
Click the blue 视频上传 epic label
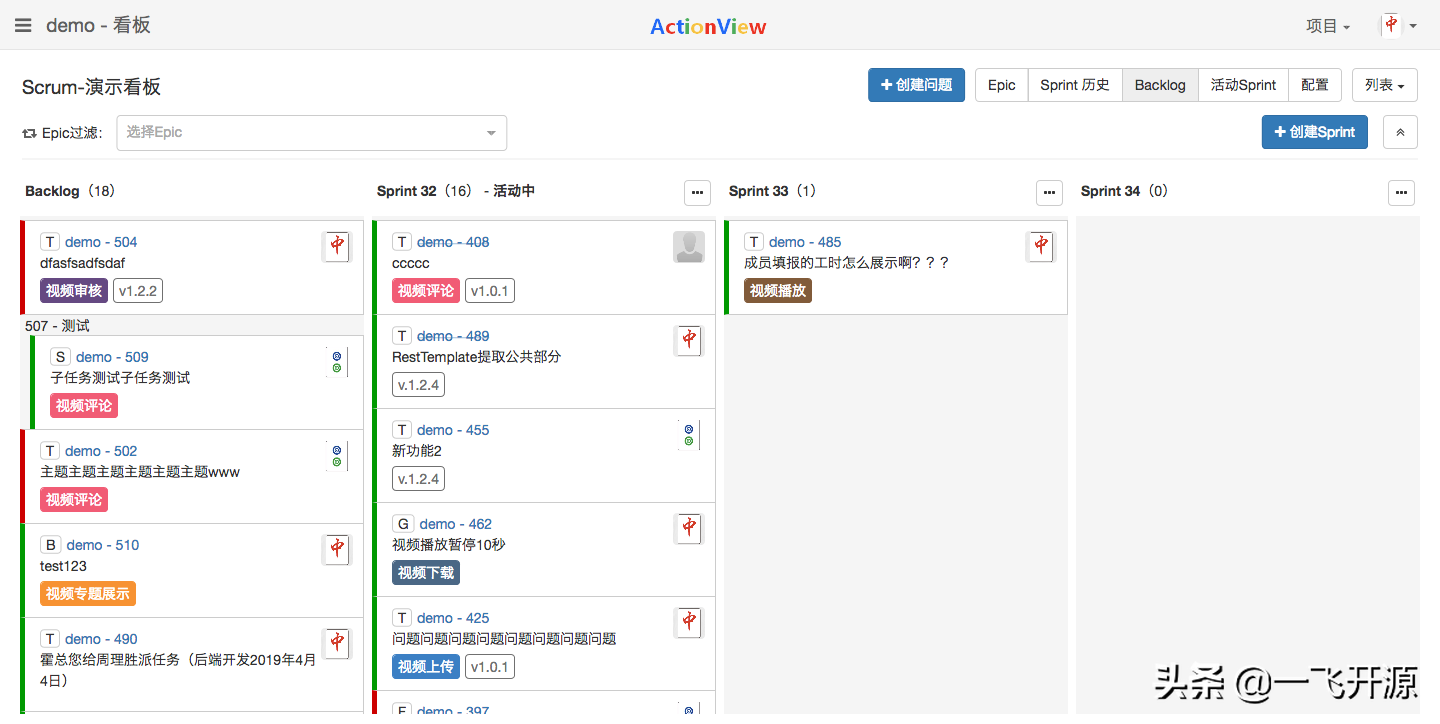pos(426,667)
